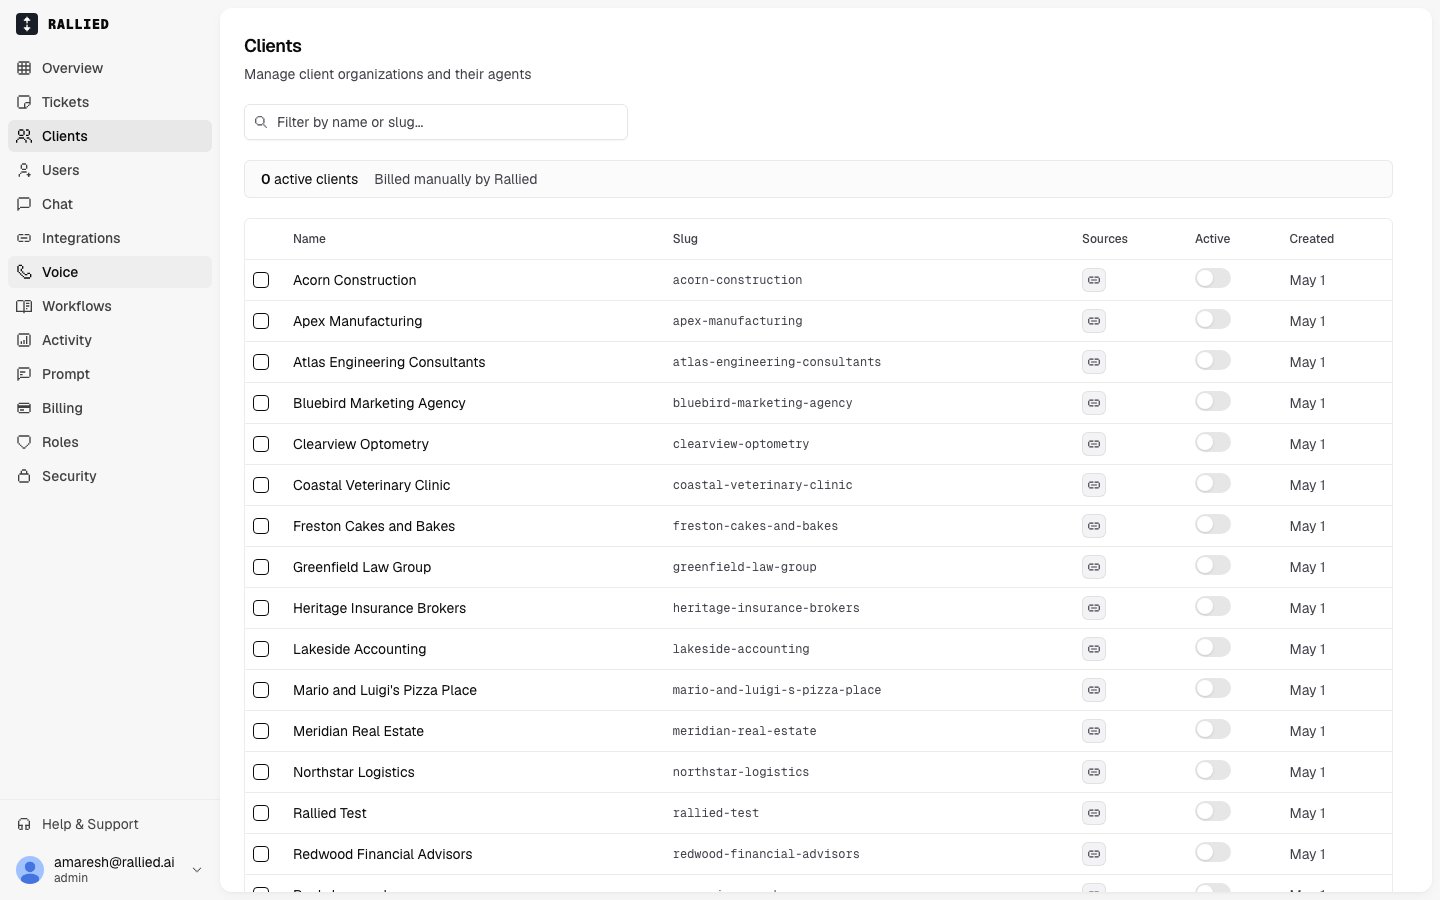
Task: Enable the Bluebird Marketing Agency client
Action: coord(1213,401)
